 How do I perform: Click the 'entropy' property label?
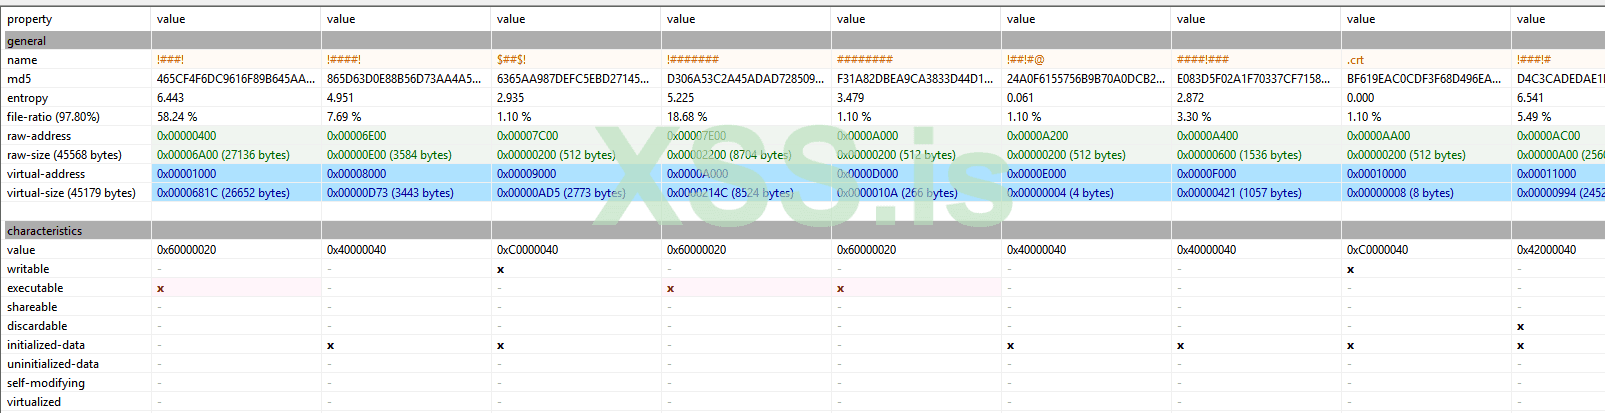pos(27,98)
